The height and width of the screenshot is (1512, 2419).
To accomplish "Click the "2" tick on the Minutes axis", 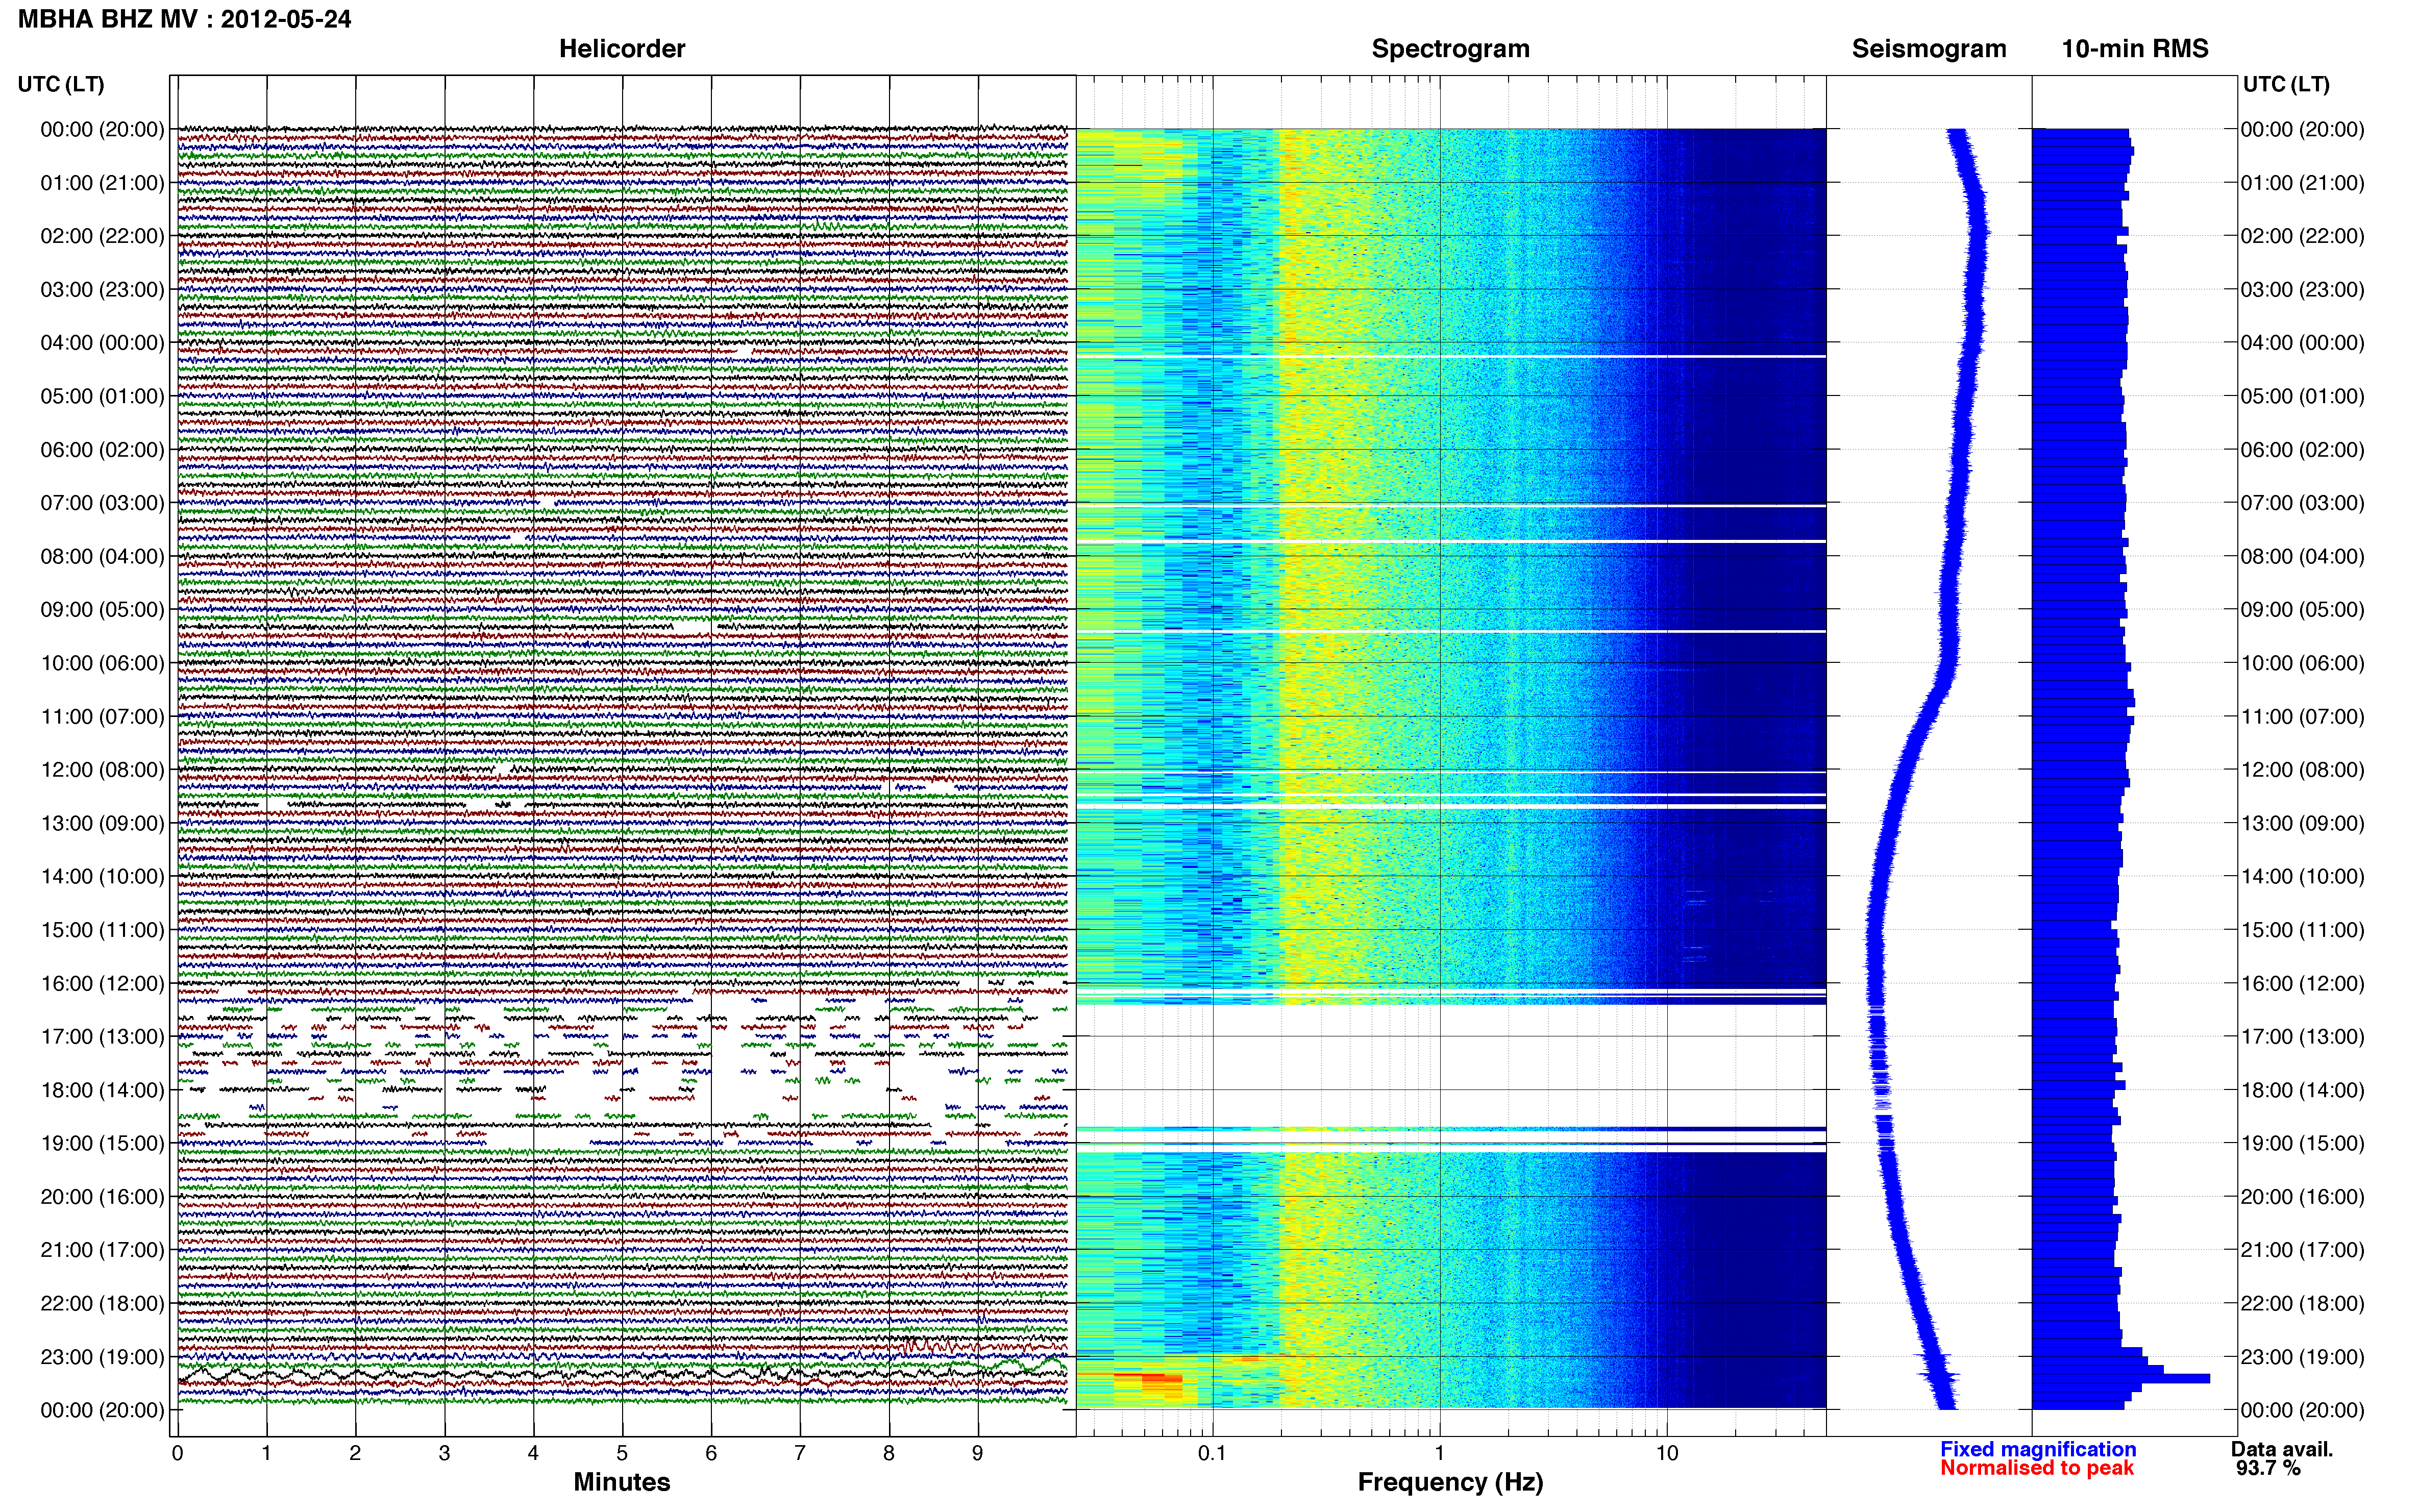I will [x=355, y=1454].
